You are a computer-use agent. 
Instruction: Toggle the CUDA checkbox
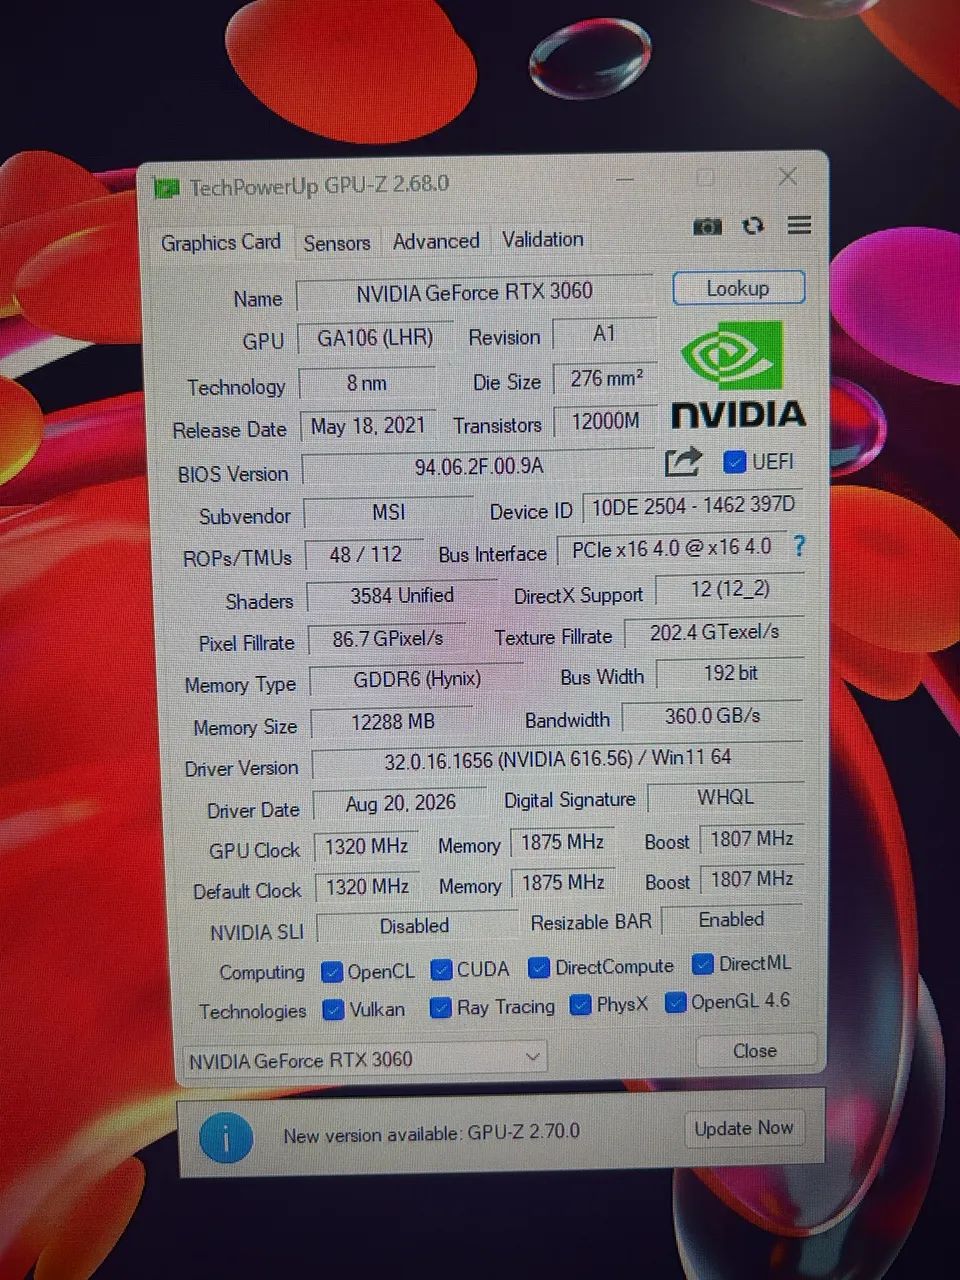pos(441,970)
